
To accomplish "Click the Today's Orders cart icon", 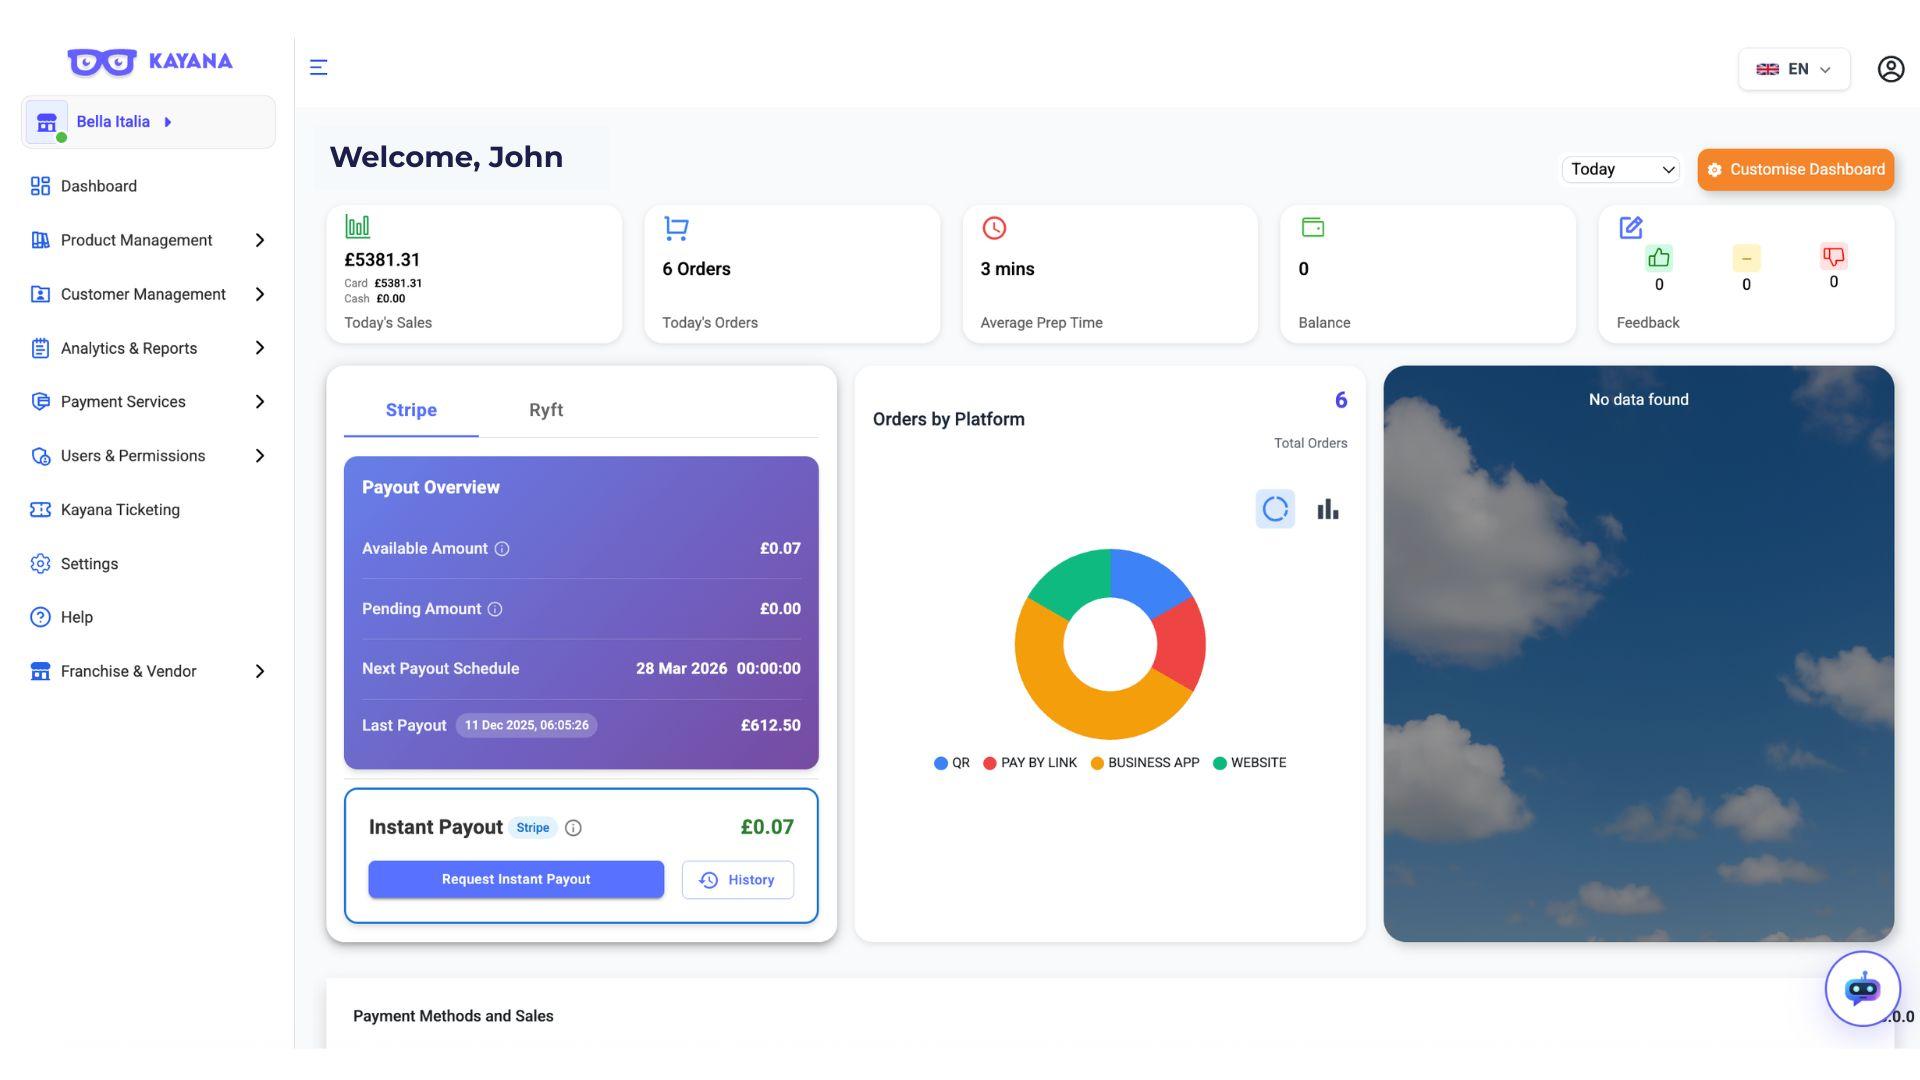I will [x=676, y=229].
